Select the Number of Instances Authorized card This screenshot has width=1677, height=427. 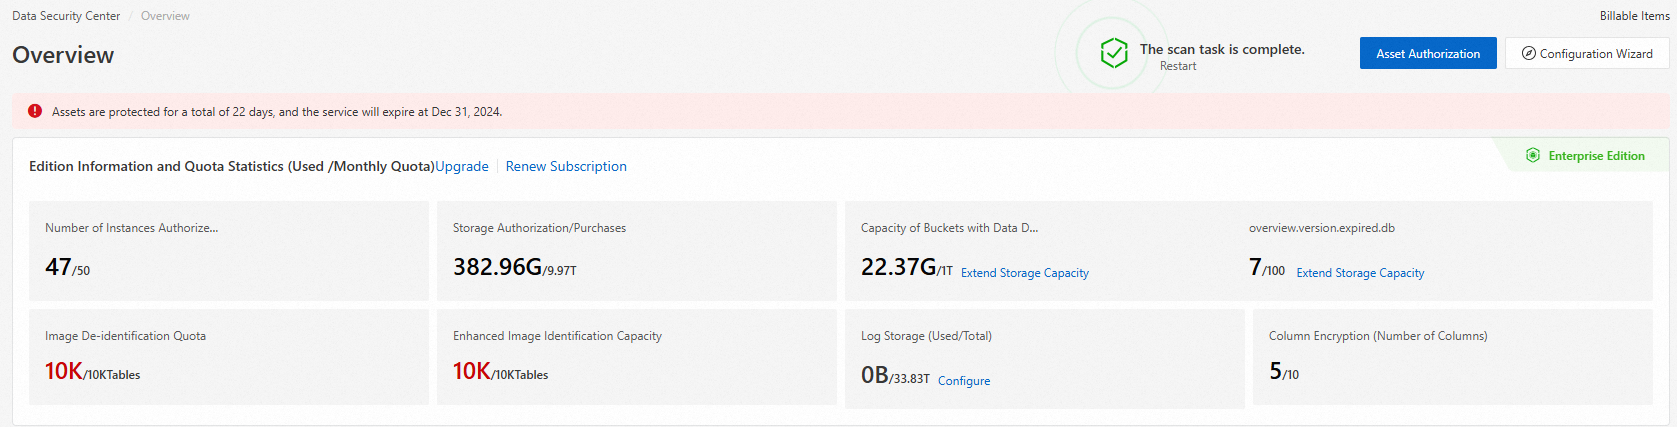228,251
